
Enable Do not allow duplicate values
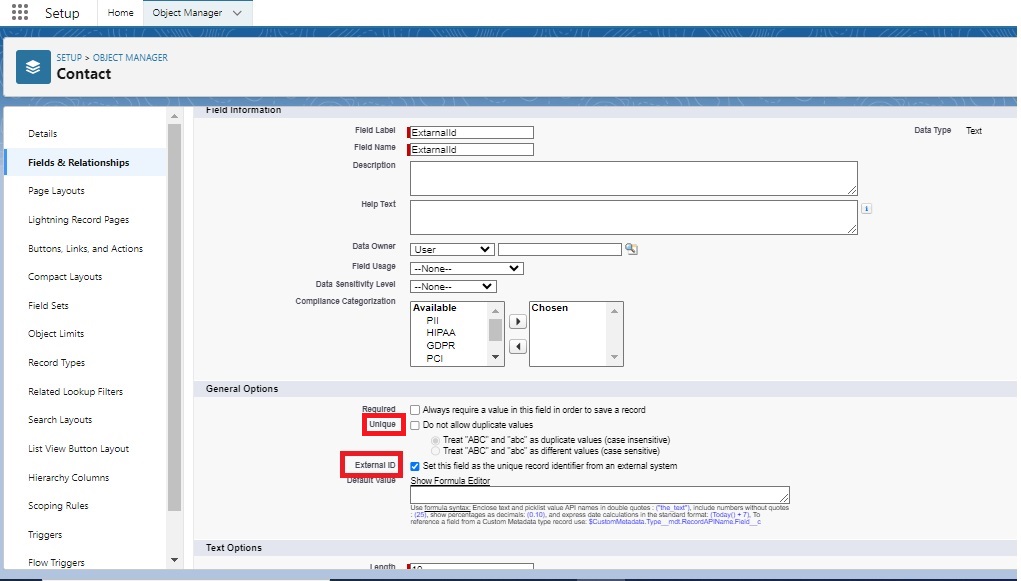tap(415, 425)
